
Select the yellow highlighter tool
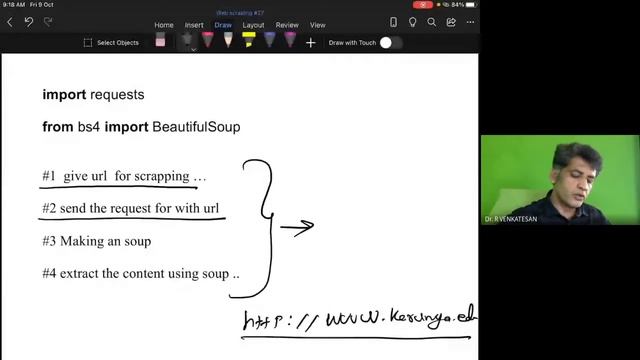coord(249,40)
